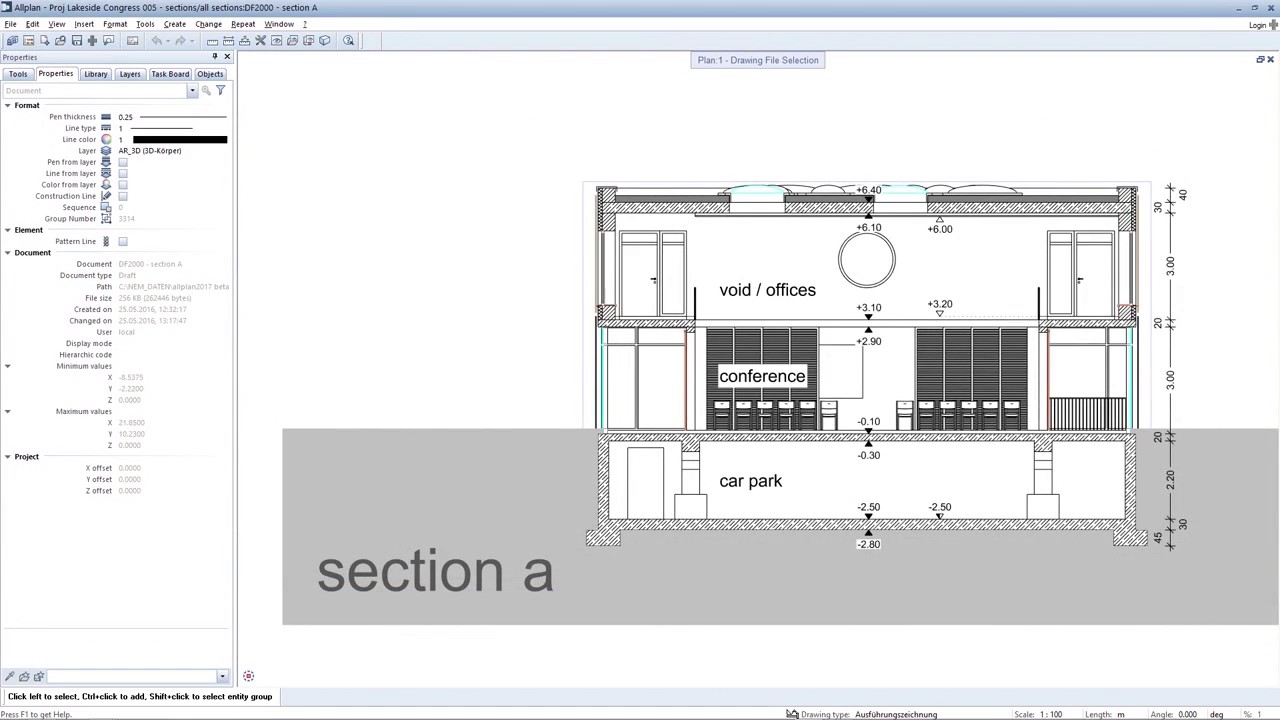Viewport: 1280px width, 720px height.
Task: Click the black Line color swatch
Action: click(x=180, y=140)
